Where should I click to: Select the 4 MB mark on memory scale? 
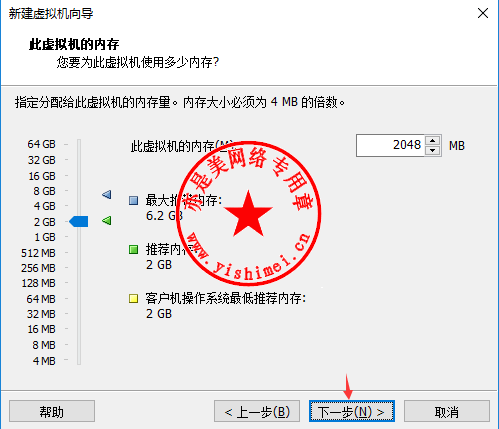click(44, 361)
